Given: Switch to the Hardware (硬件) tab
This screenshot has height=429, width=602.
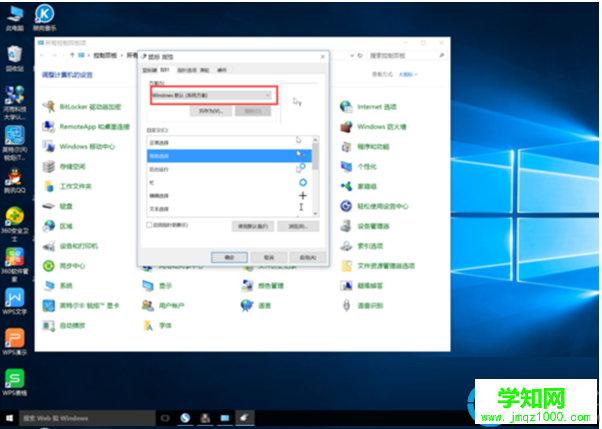Looking at the screenshot, I should coord(222,70).
